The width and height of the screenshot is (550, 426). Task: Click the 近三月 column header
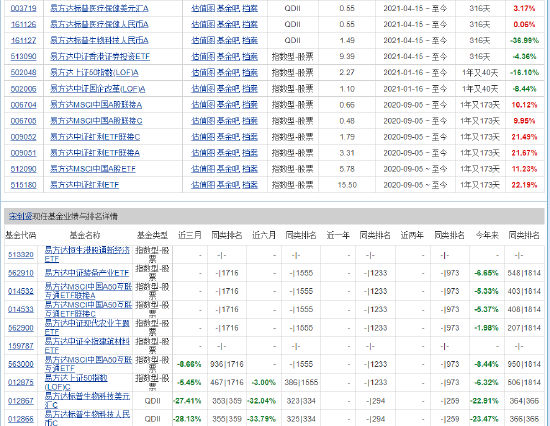point(190,235)
